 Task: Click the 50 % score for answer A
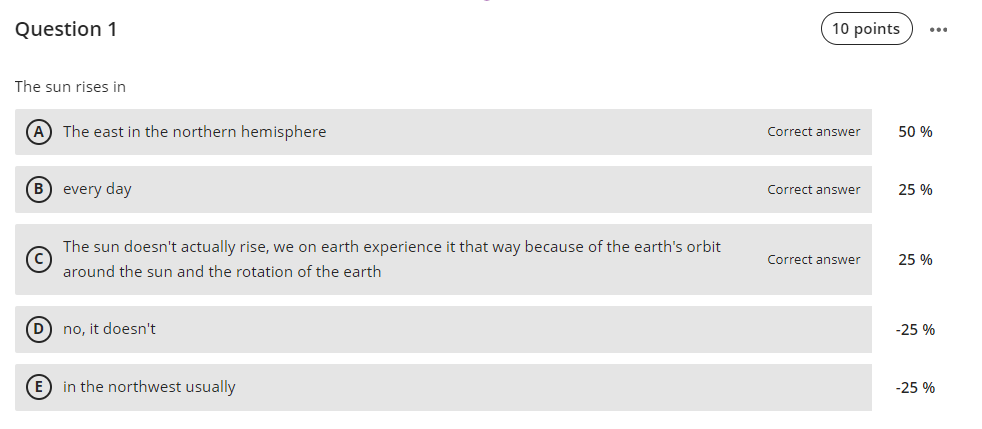pyautogui.click(x=915, y=132)
